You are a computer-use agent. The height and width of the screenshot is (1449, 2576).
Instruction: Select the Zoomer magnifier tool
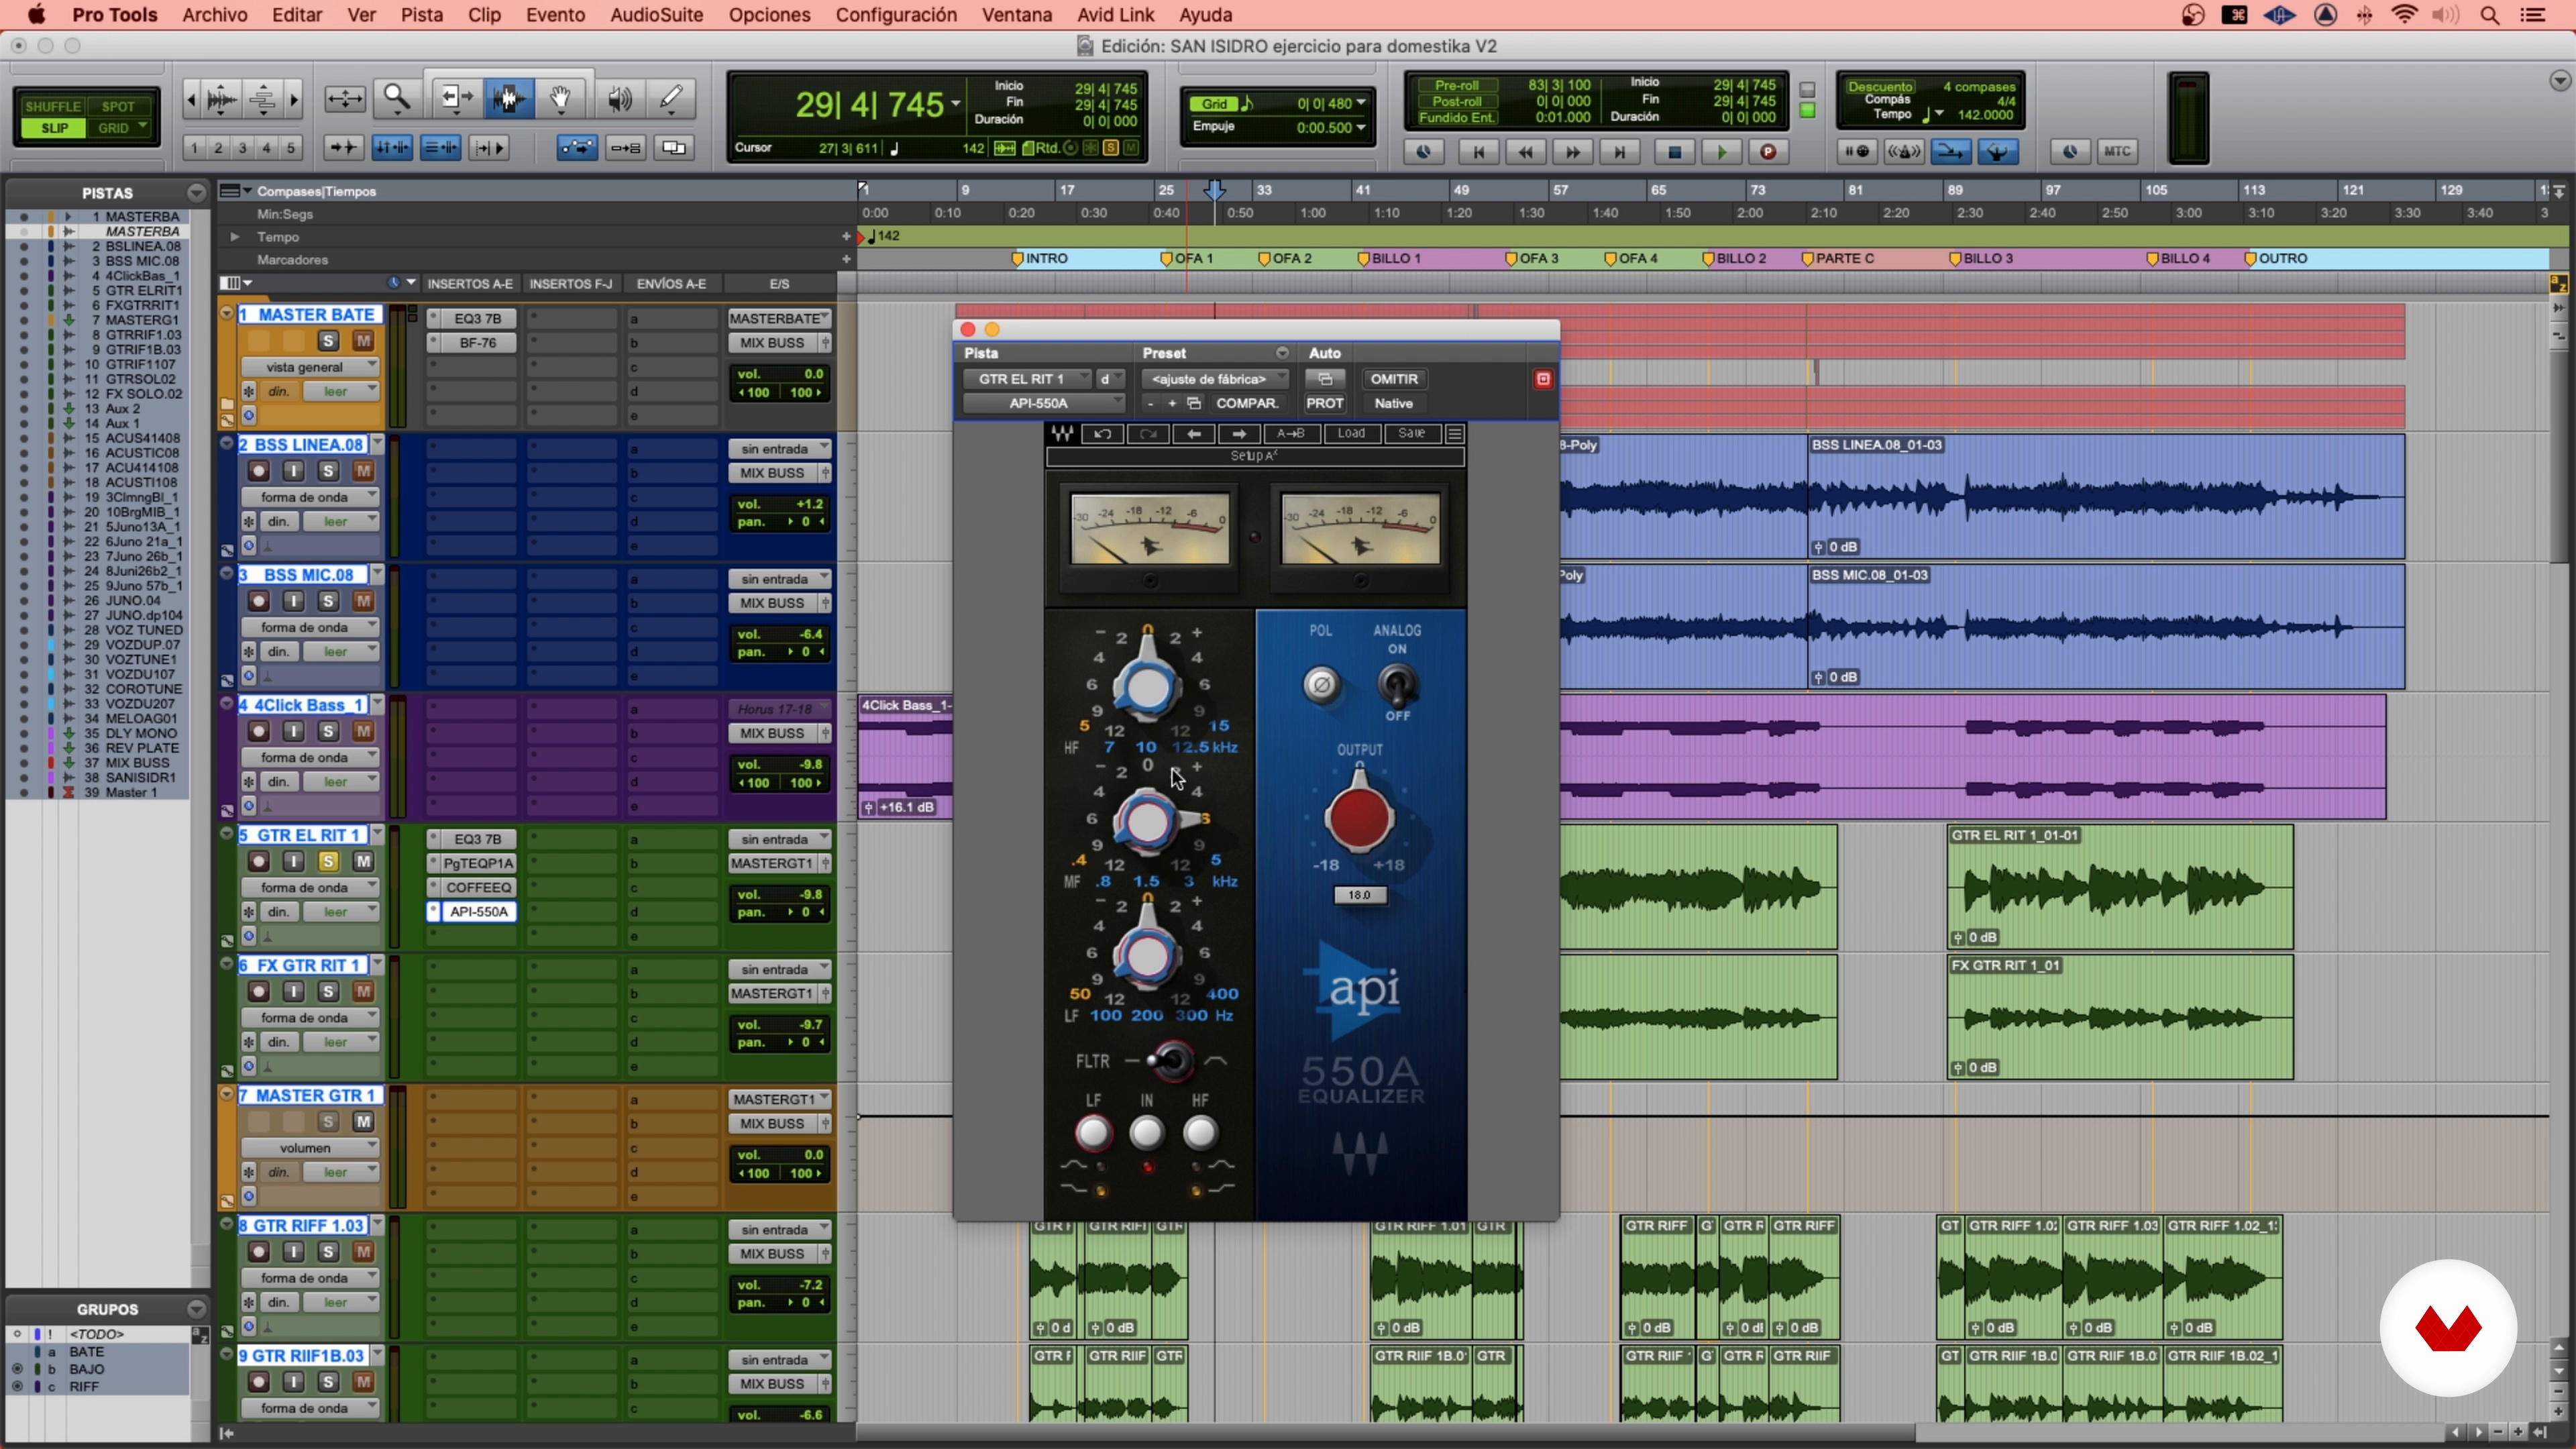(x=397, y=98)
